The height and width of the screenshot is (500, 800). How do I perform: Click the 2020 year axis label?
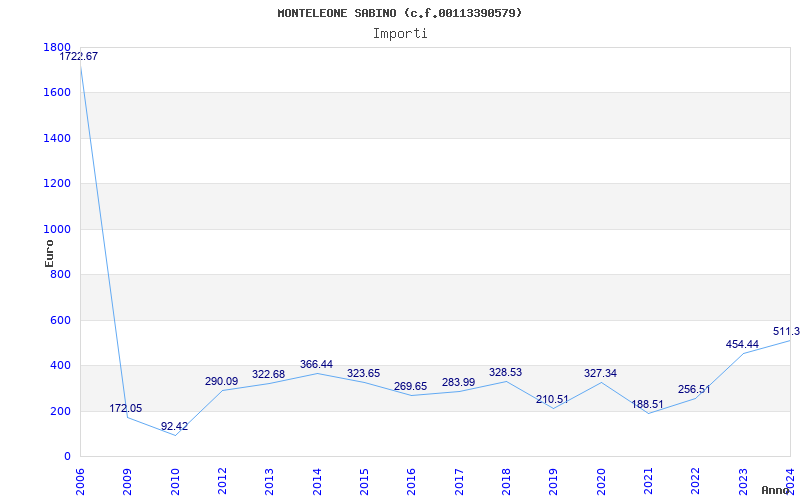(x=601, y=482)
